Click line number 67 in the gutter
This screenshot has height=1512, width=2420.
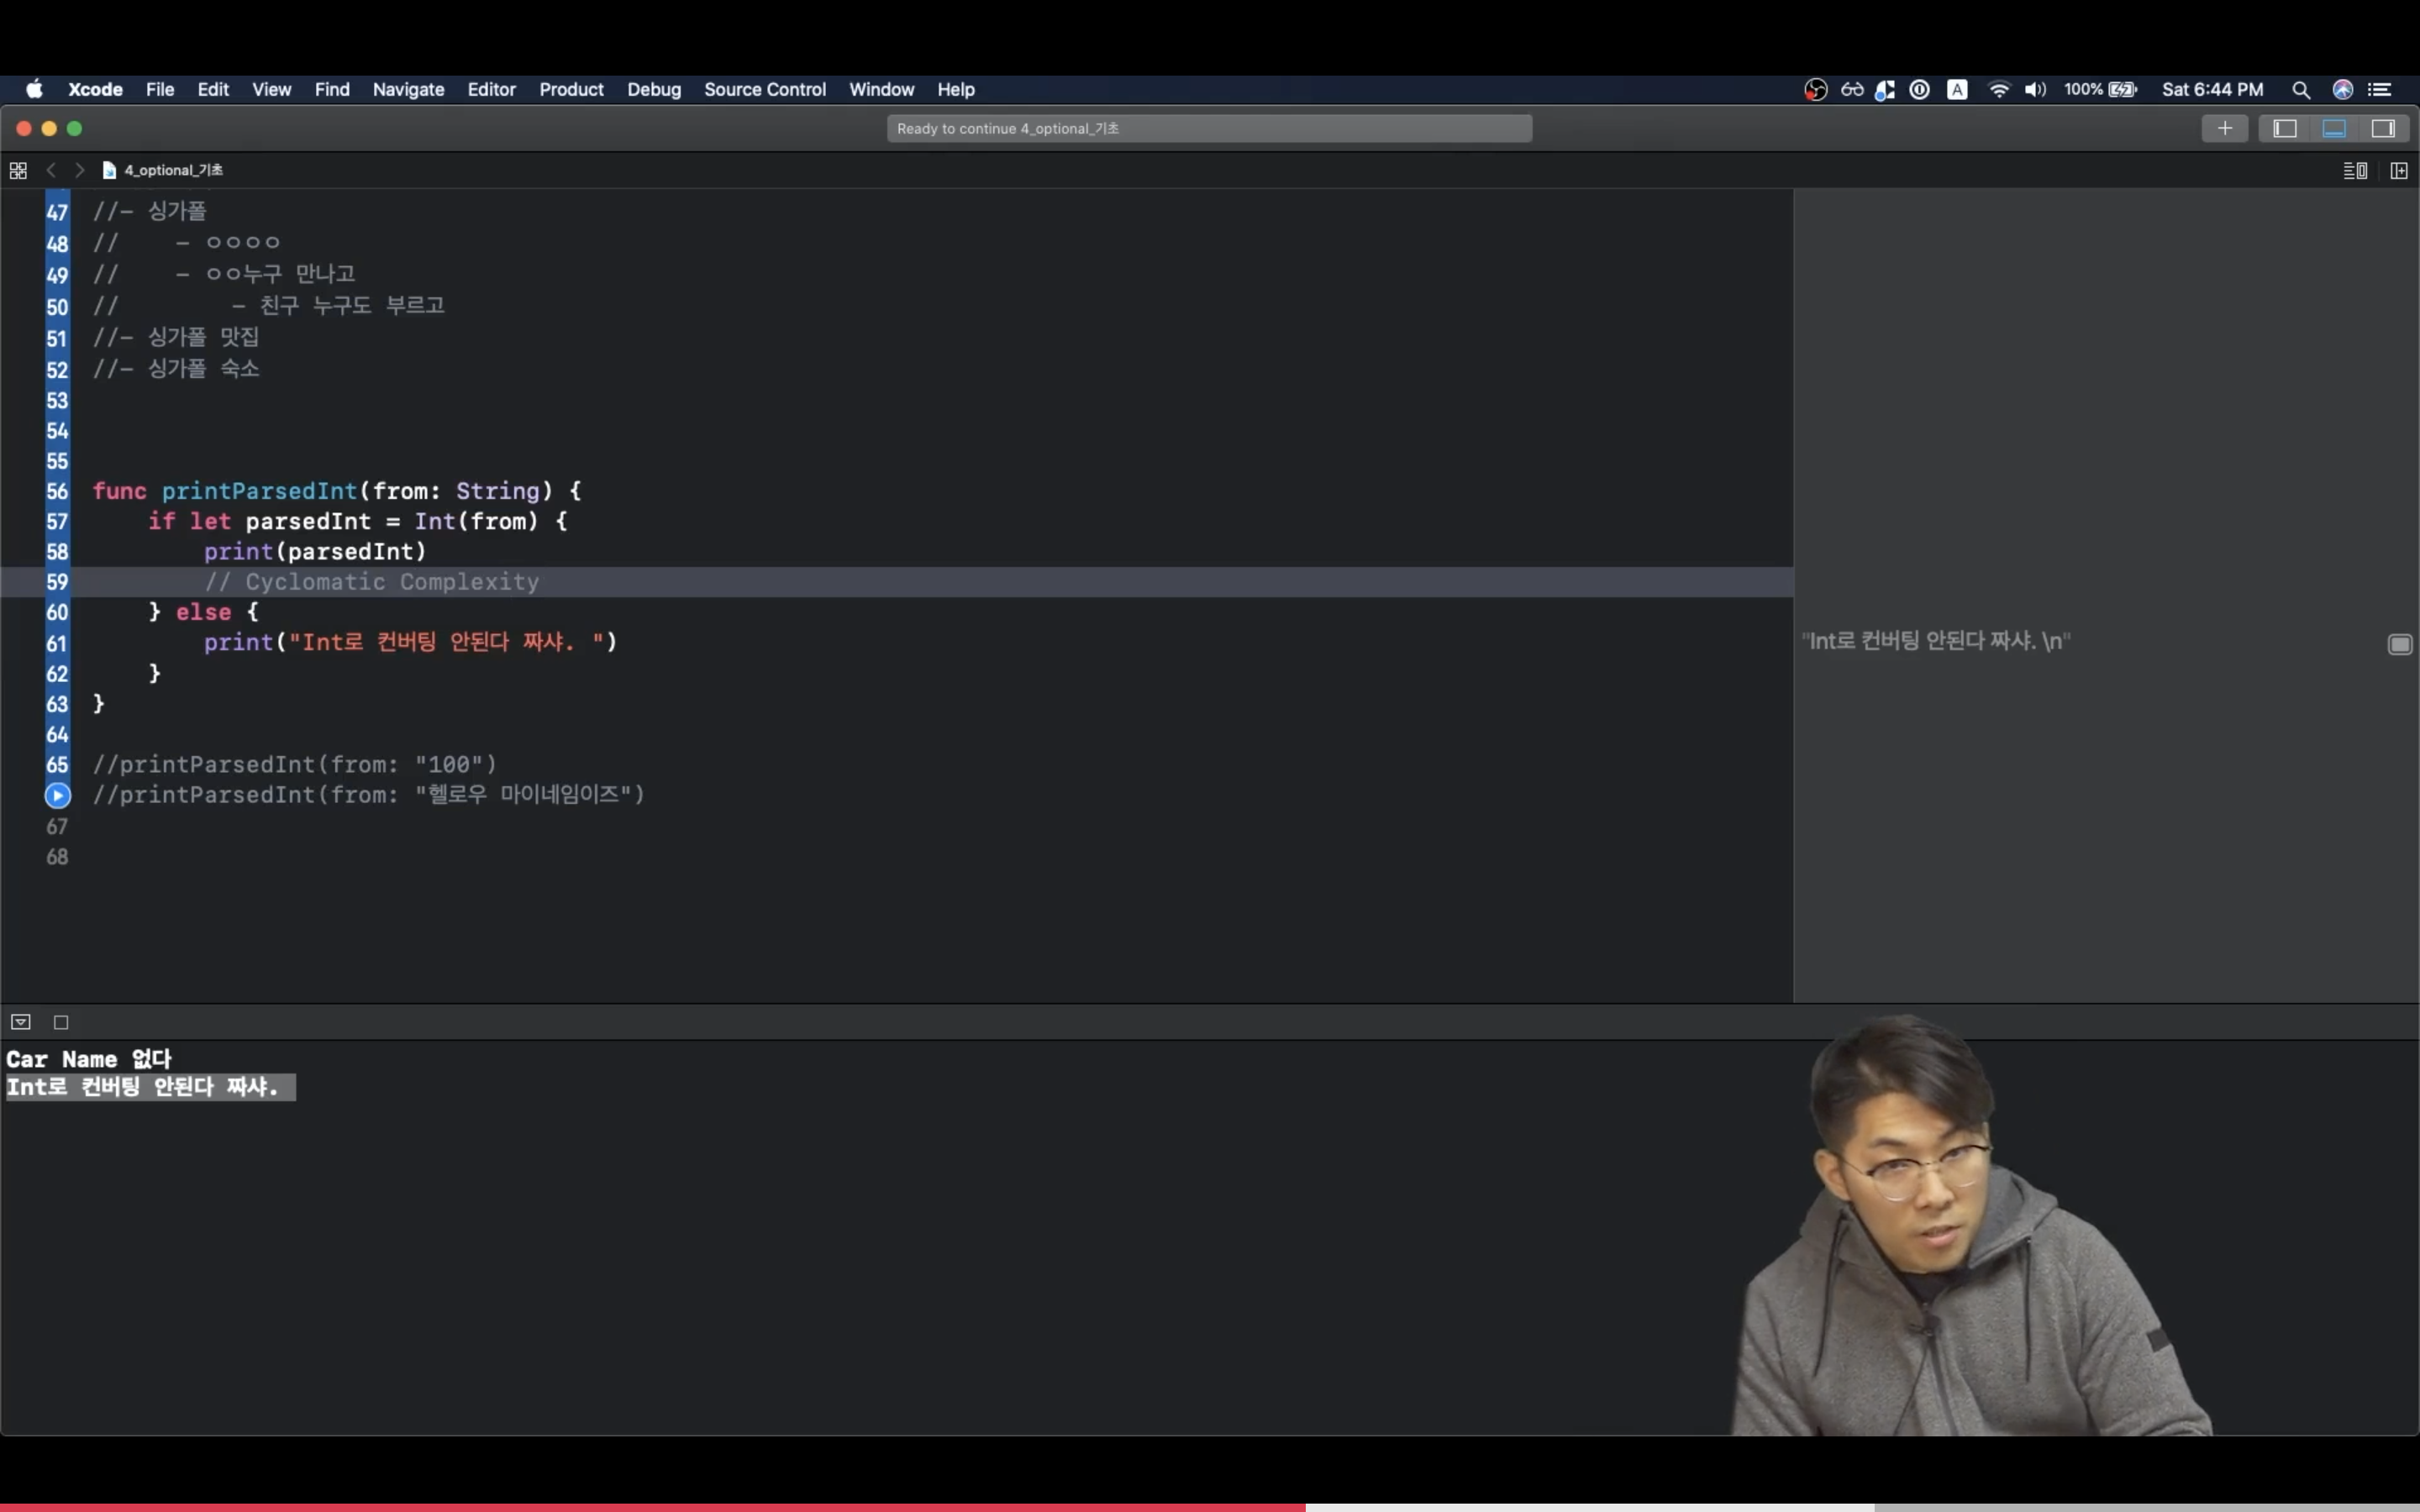tap(57, 827)
